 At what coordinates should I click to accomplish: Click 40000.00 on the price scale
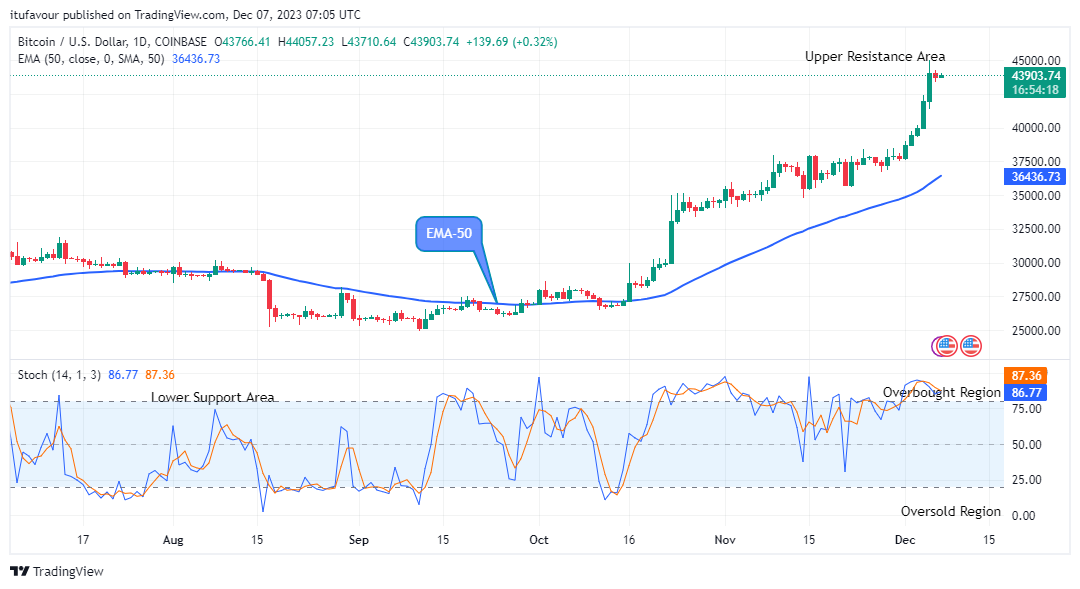pos(1035,128)
